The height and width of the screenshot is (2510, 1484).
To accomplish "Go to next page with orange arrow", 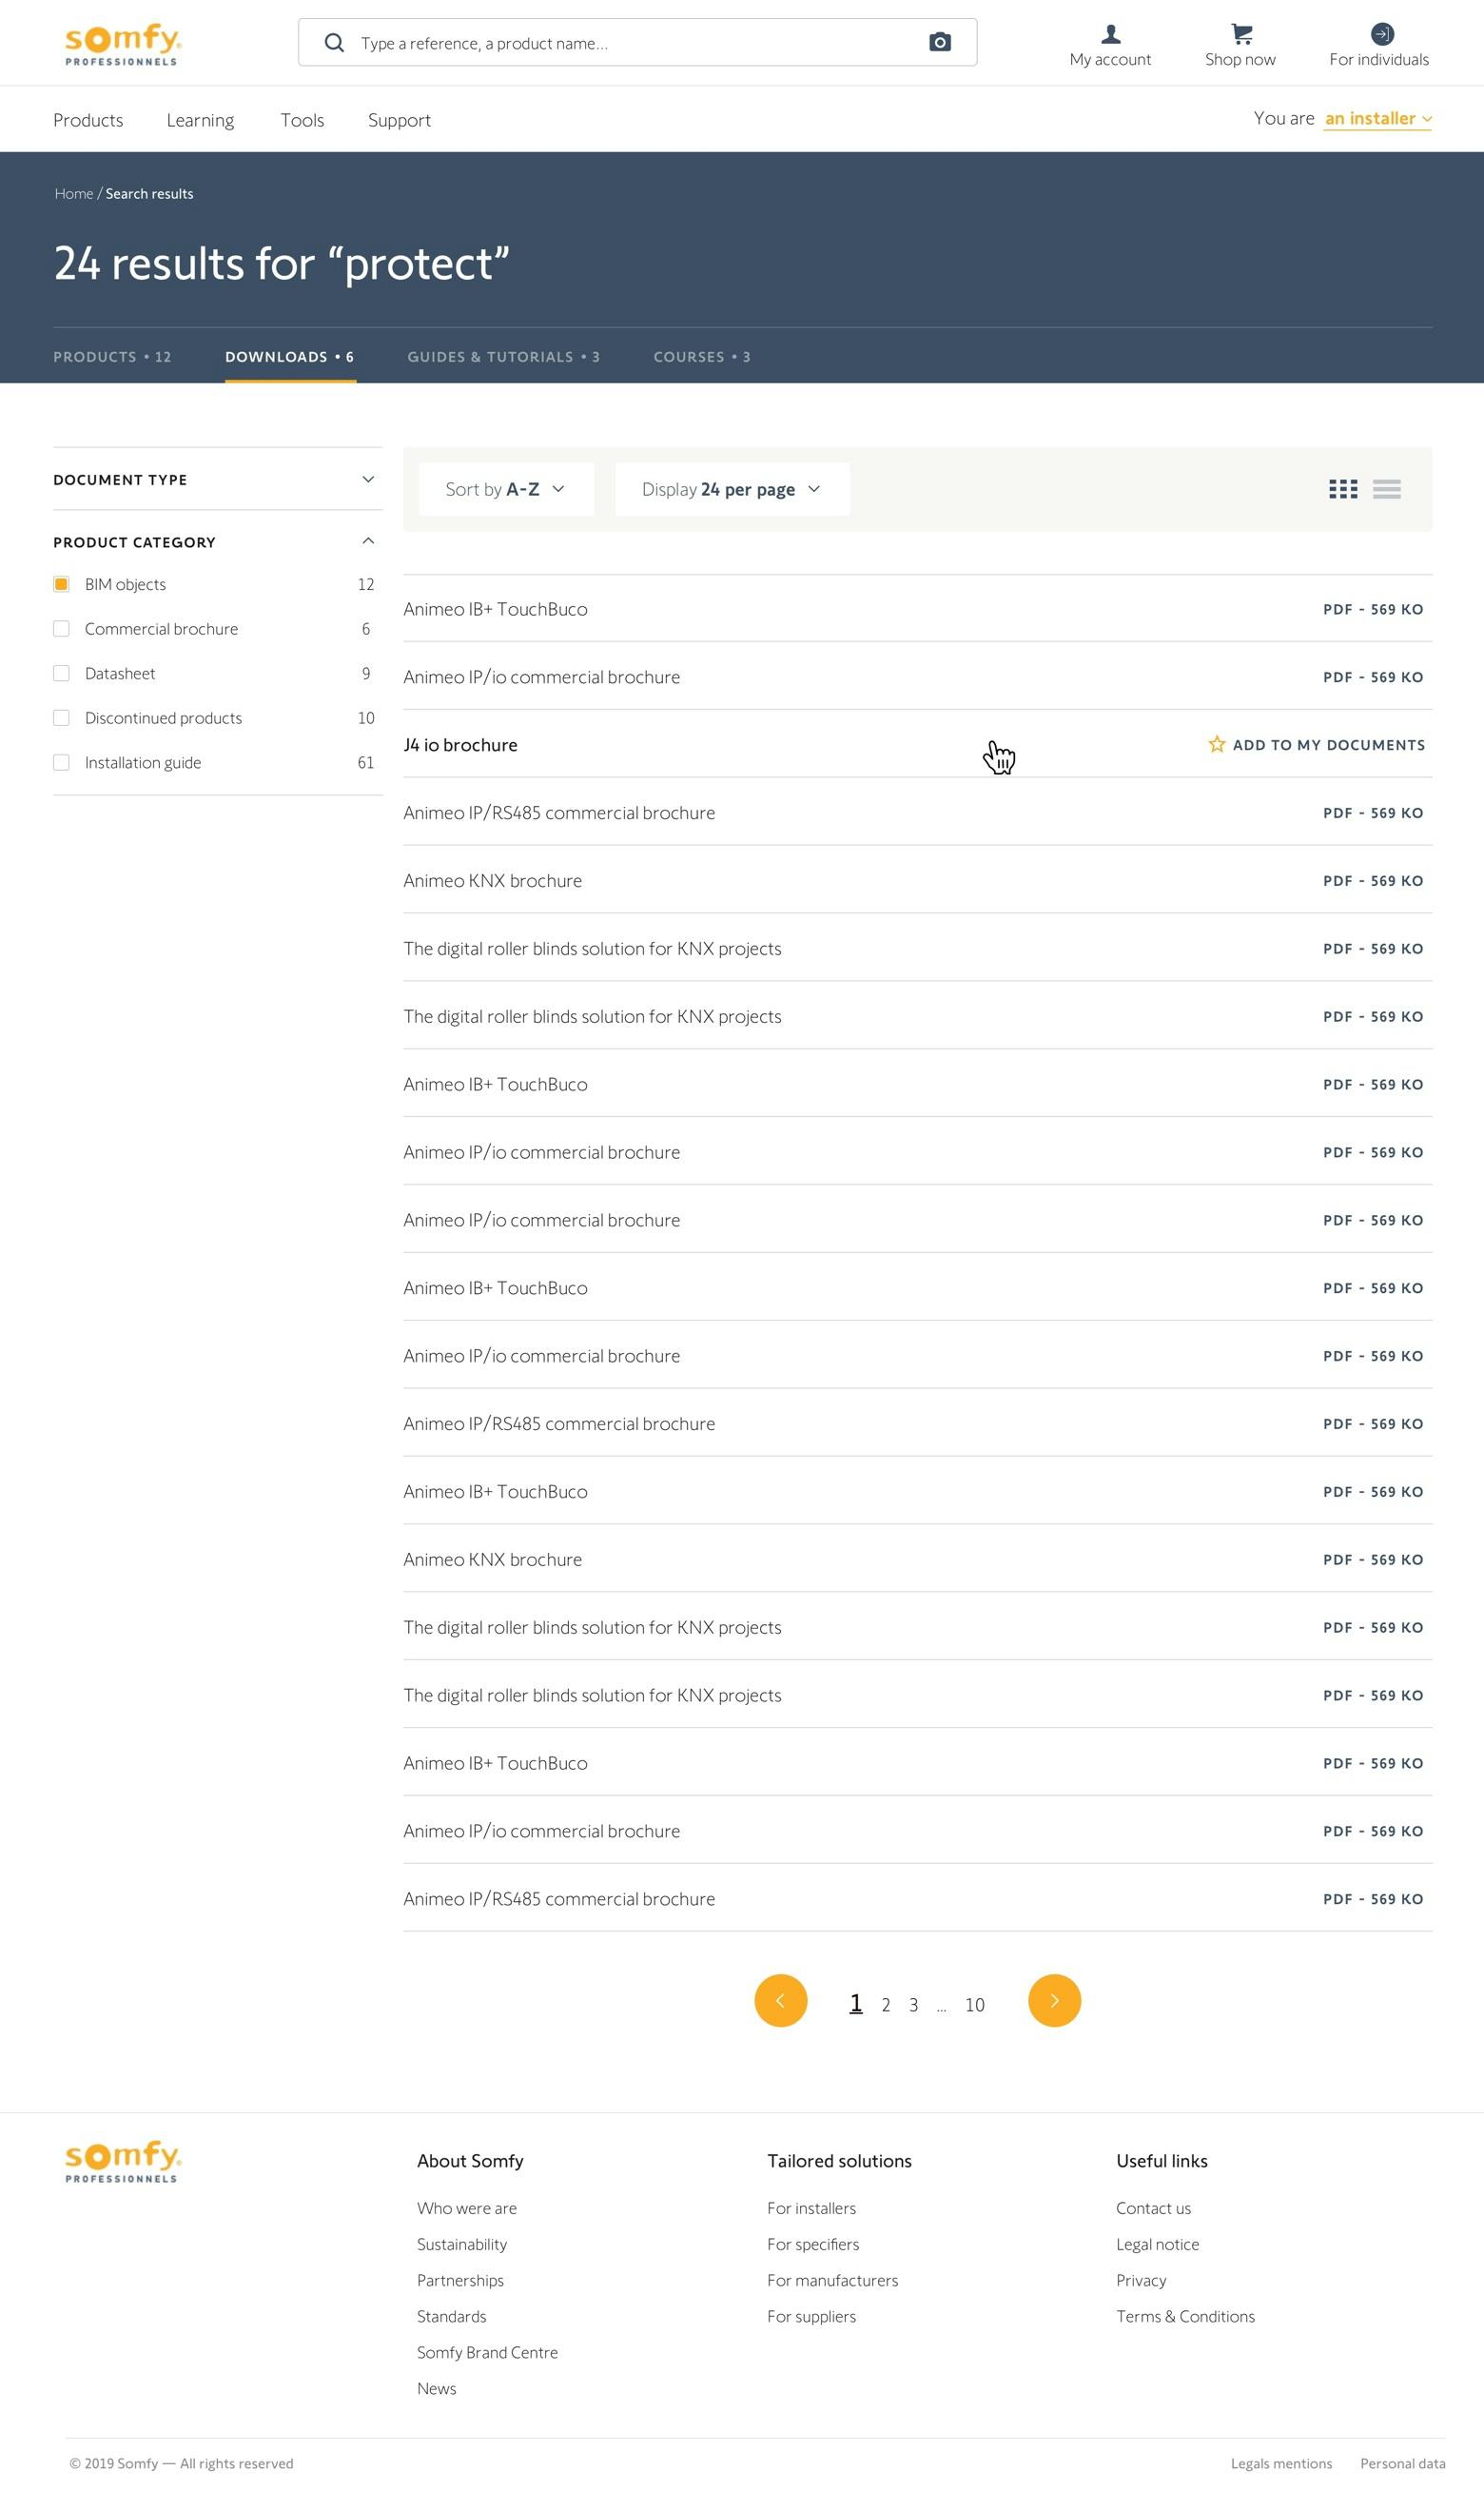I will (1054, 2001).
